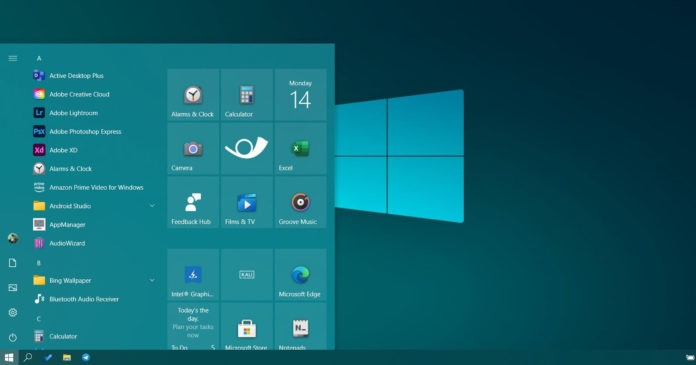Open the Microsoft Edge tile
The height and width of the screenshot is (365, 696).
(x=301, y=275)
